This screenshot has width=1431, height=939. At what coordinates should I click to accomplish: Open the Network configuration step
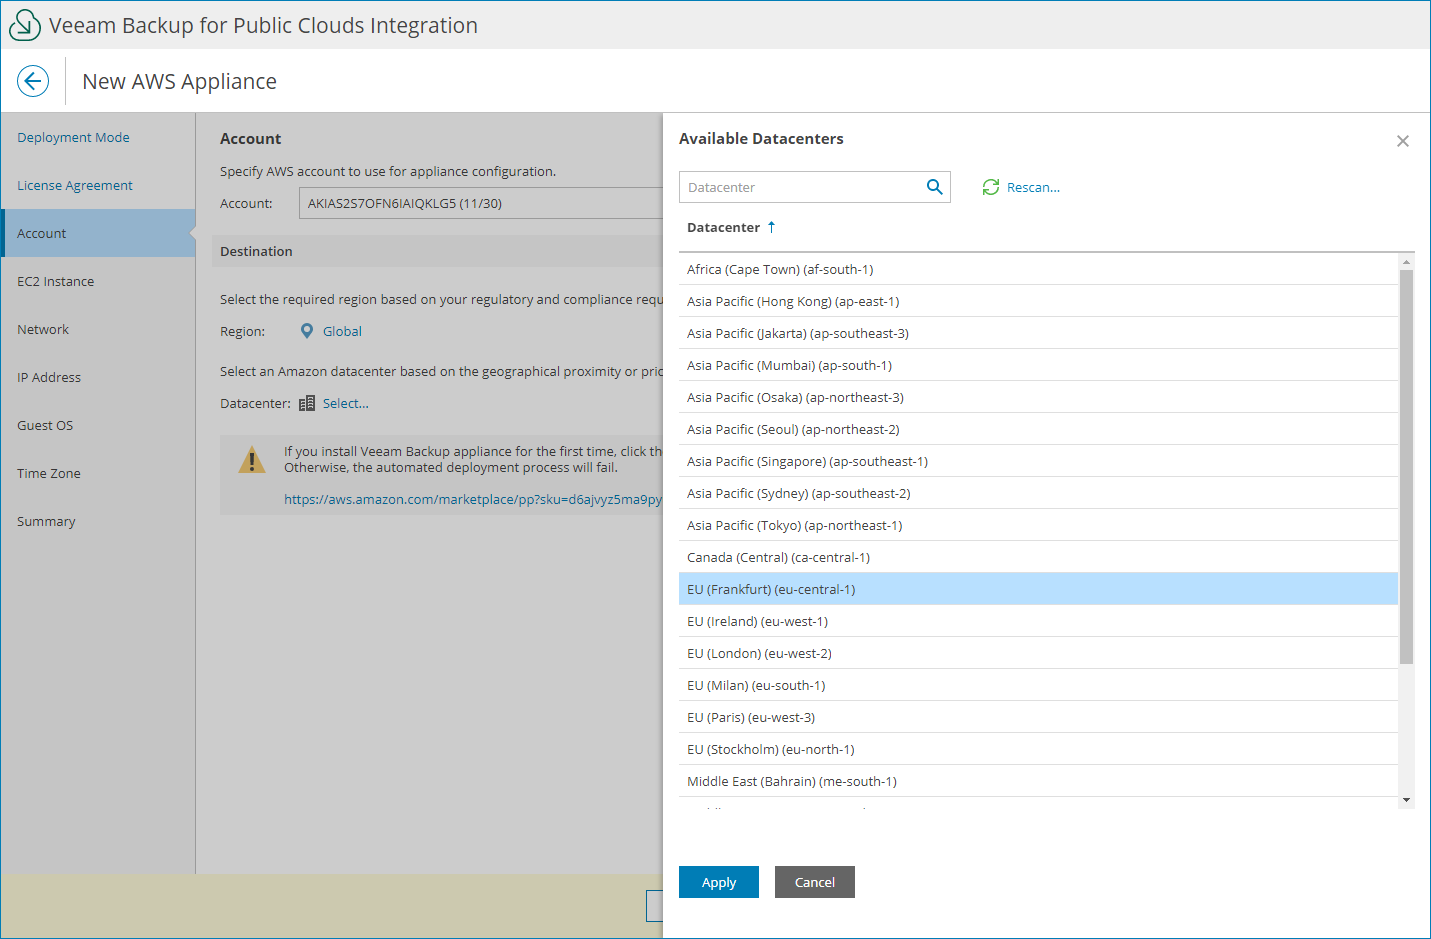(x=43, y=329)
